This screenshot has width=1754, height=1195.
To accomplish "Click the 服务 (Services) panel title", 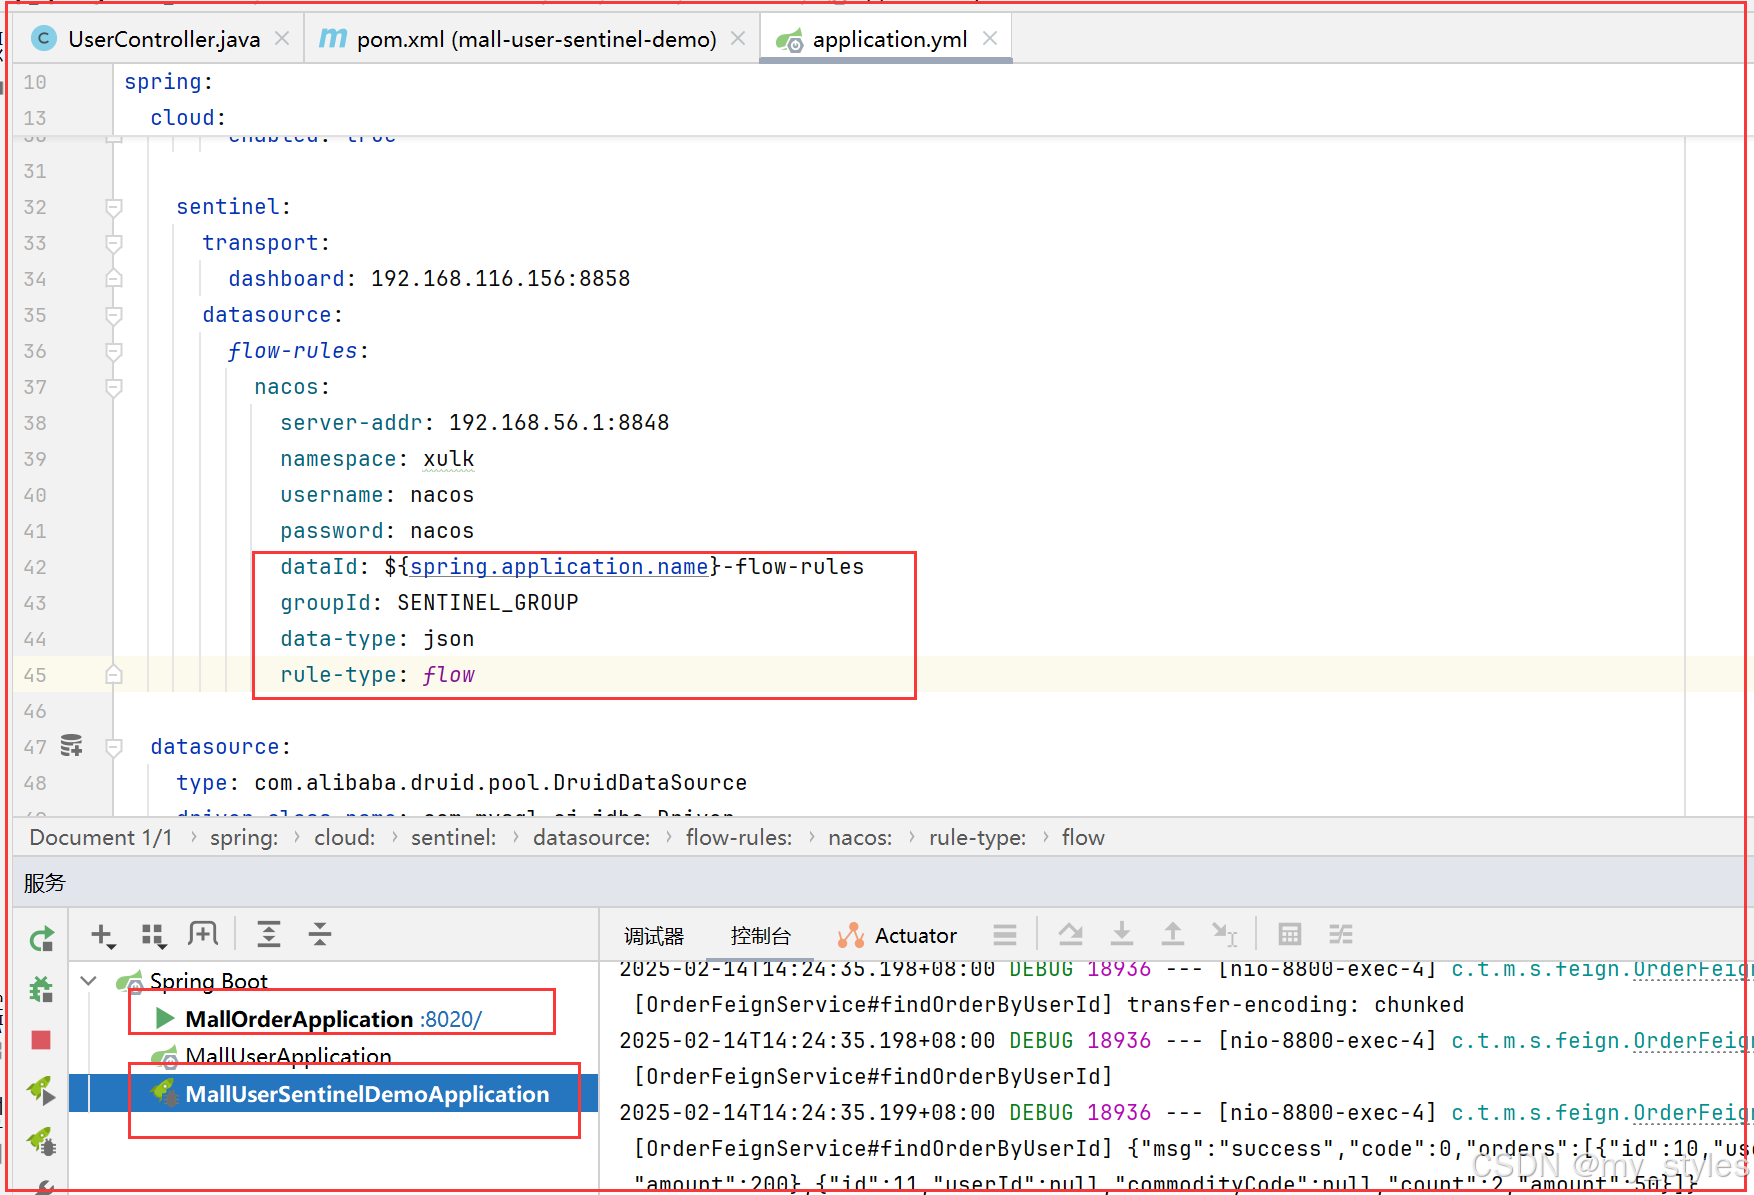I will pos(44,883).
